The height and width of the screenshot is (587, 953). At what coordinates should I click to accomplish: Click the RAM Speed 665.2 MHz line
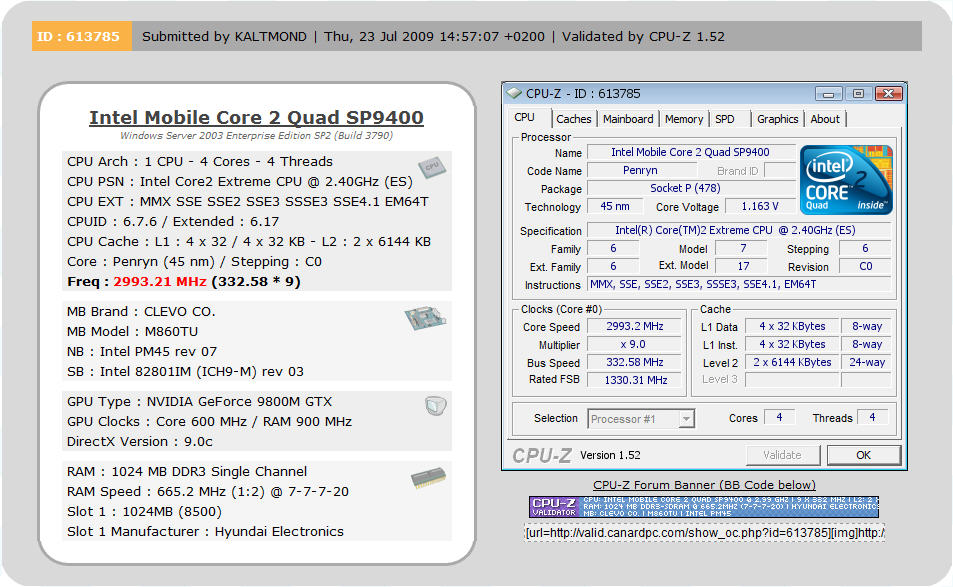[208, 492]
